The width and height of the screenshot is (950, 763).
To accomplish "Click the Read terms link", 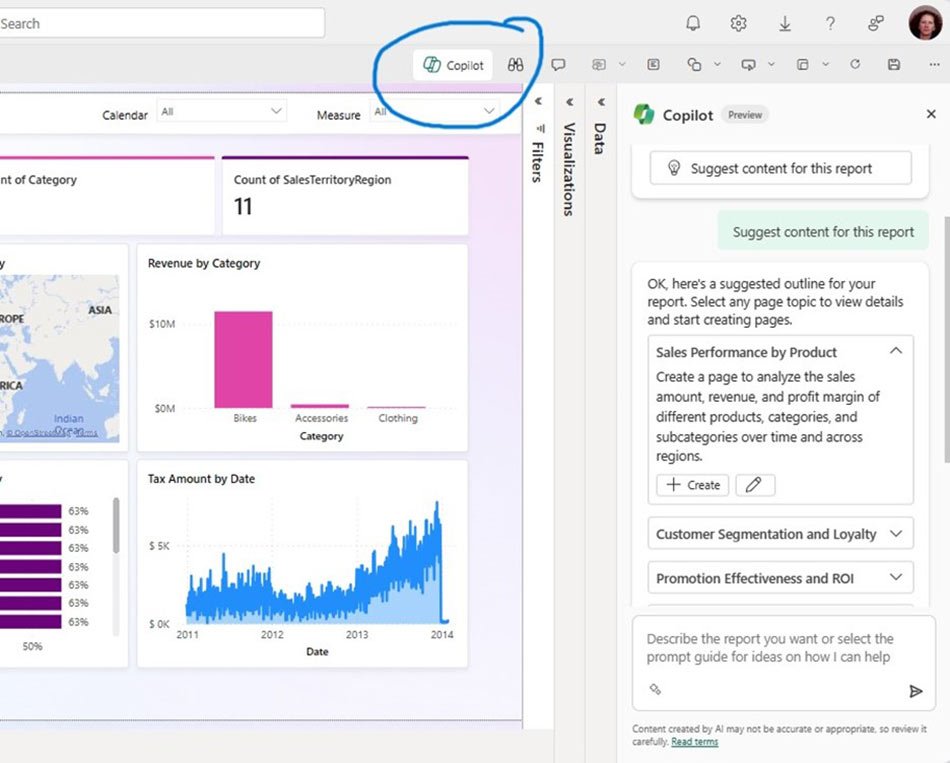I will [x=694, y=742].
